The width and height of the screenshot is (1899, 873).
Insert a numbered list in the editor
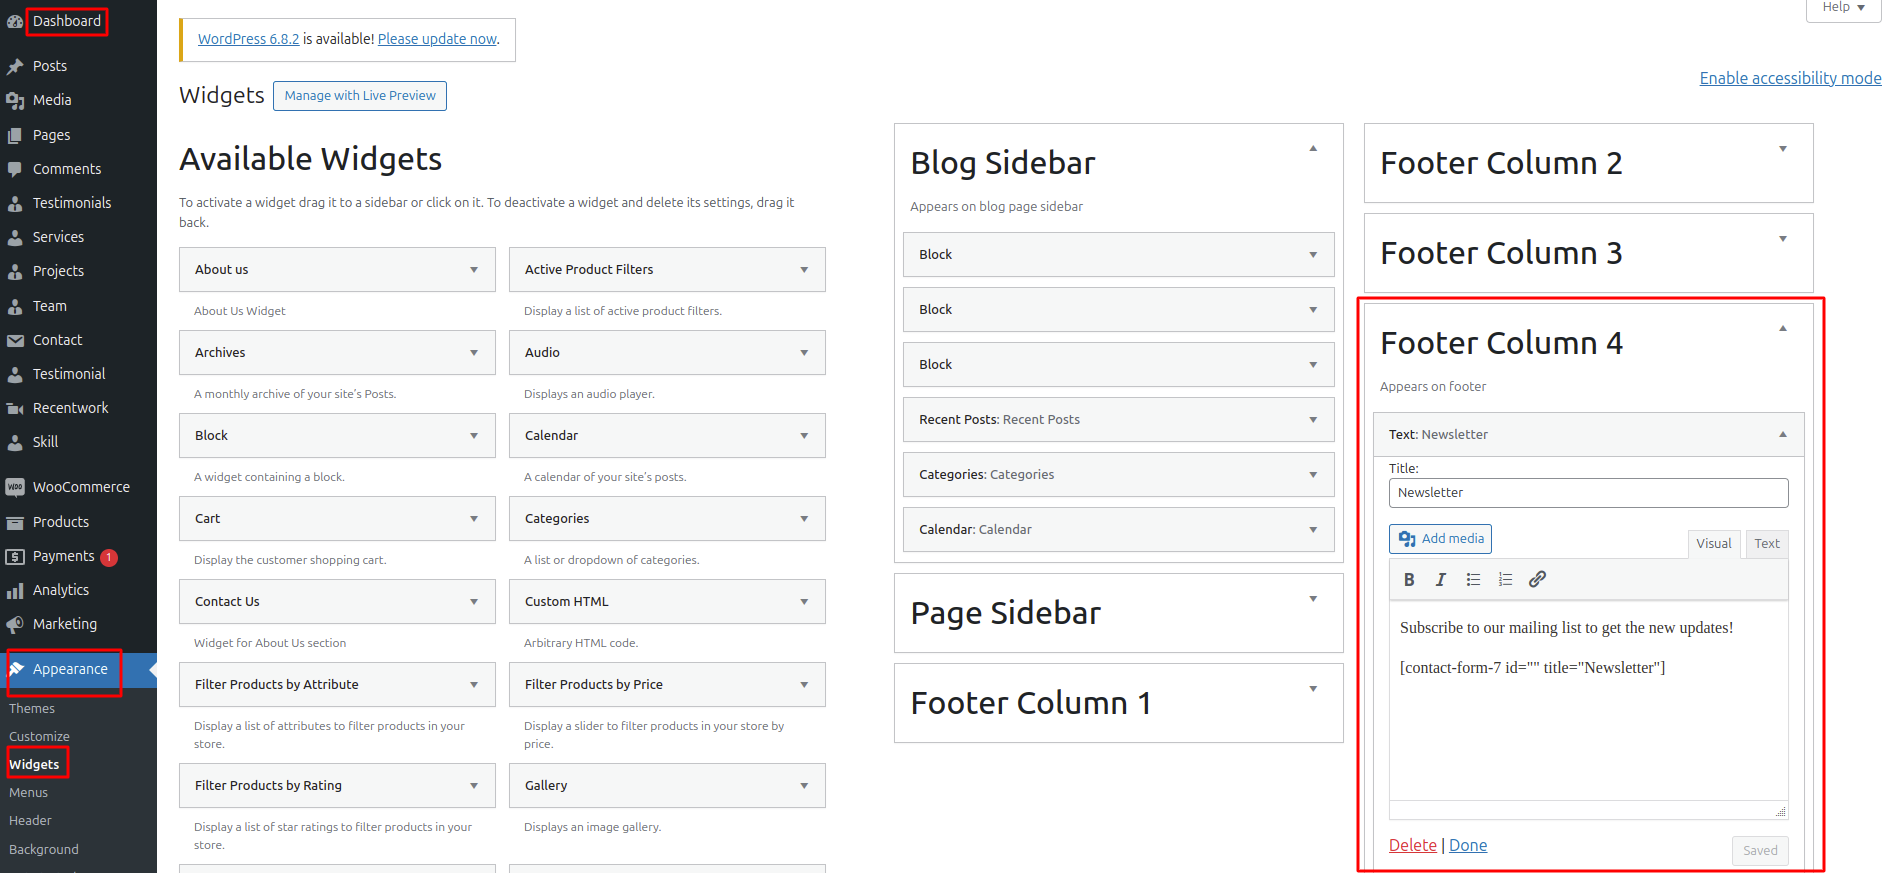point(1505,579)
